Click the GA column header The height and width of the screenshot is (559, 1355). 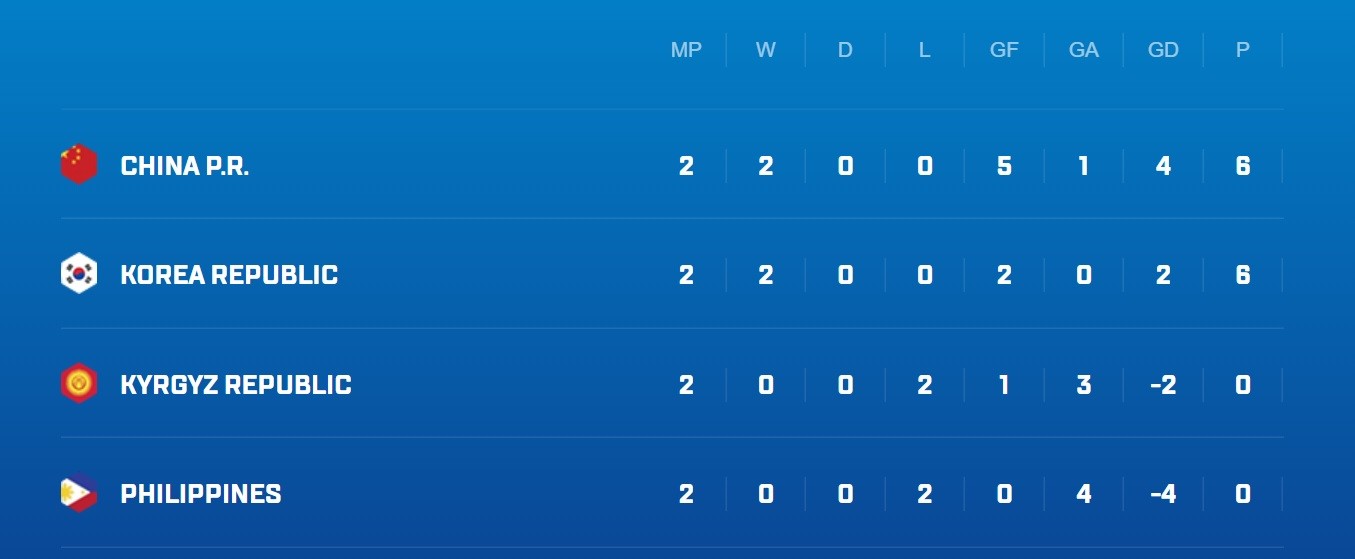[x=1084, y=50]
